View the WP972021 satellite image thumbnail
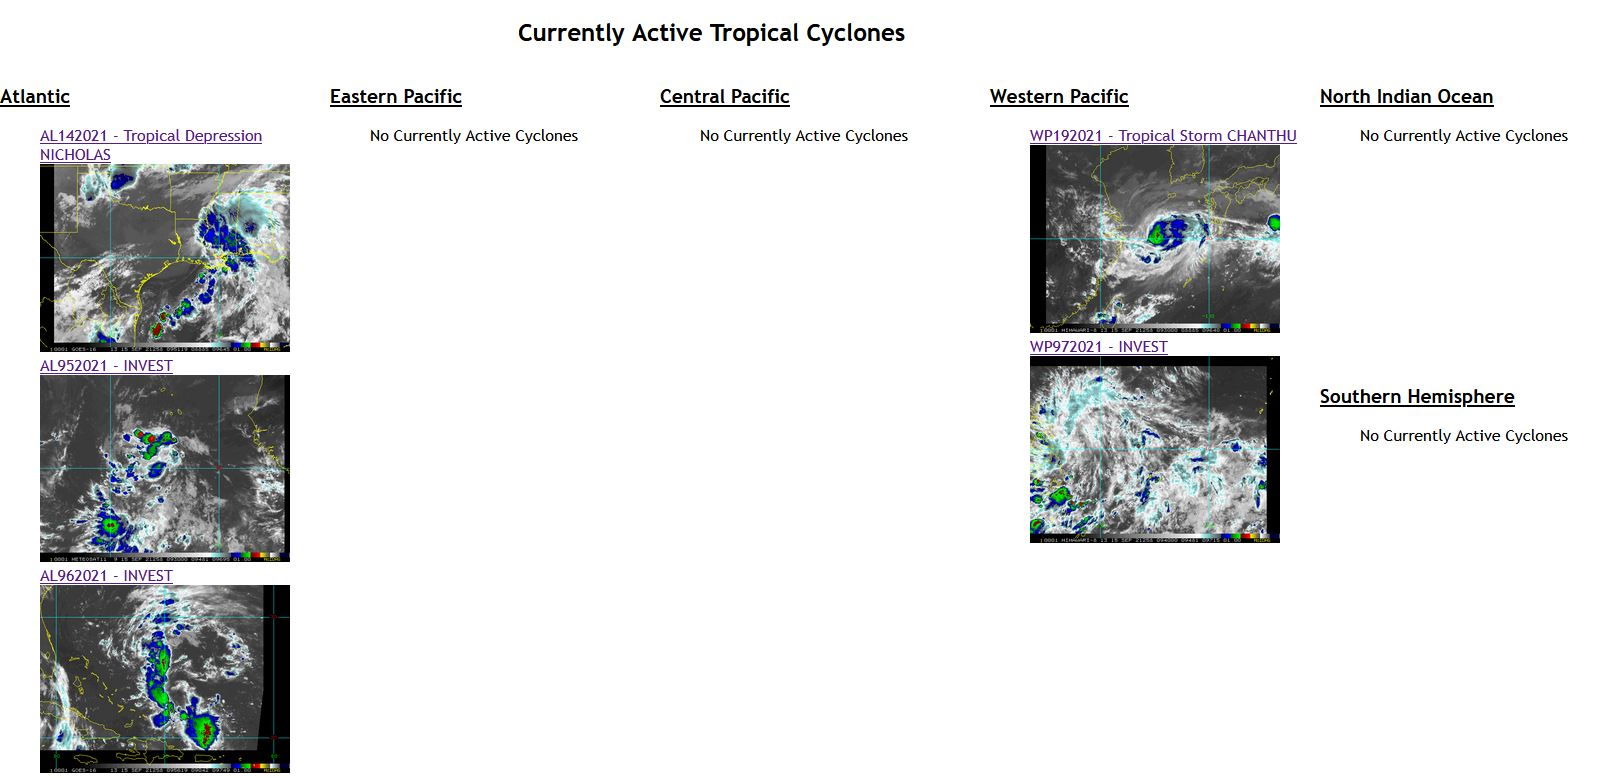The width and height of the screenshot is (1618, 778). pyautogui.click(x=1155, y=450)
